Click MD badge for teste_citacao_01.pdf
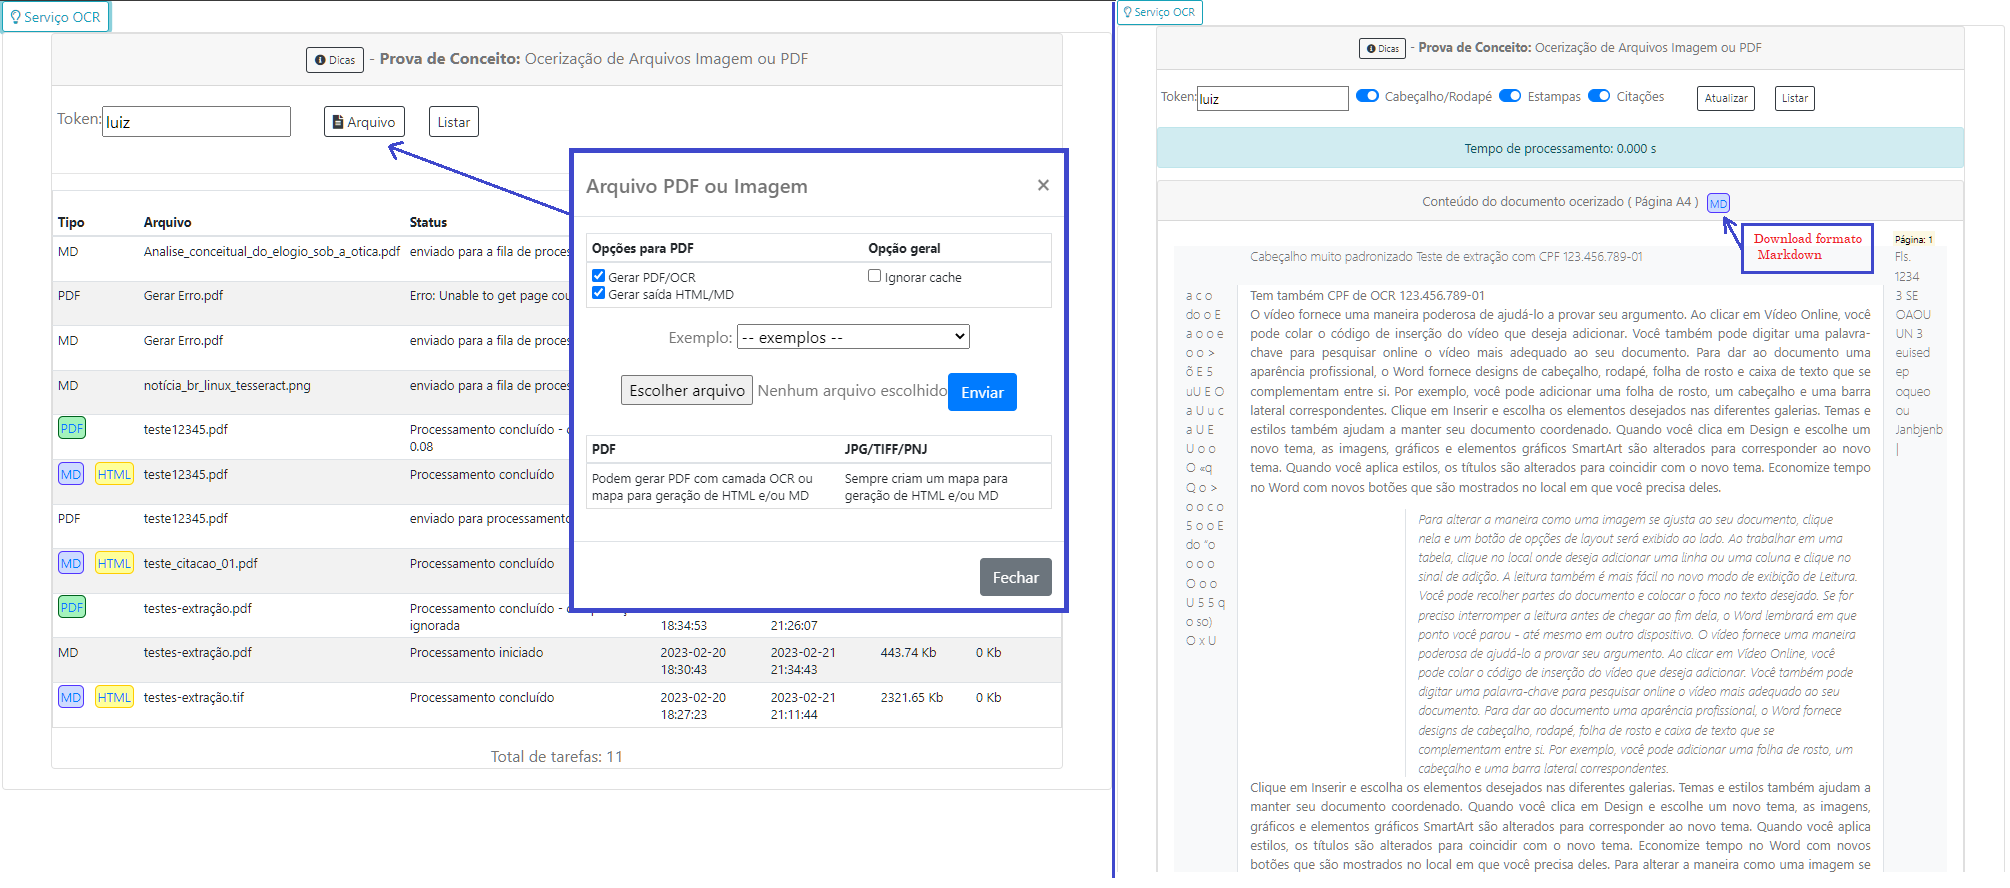The width and height of the screenshot is (2010, 888). (71, 563)
